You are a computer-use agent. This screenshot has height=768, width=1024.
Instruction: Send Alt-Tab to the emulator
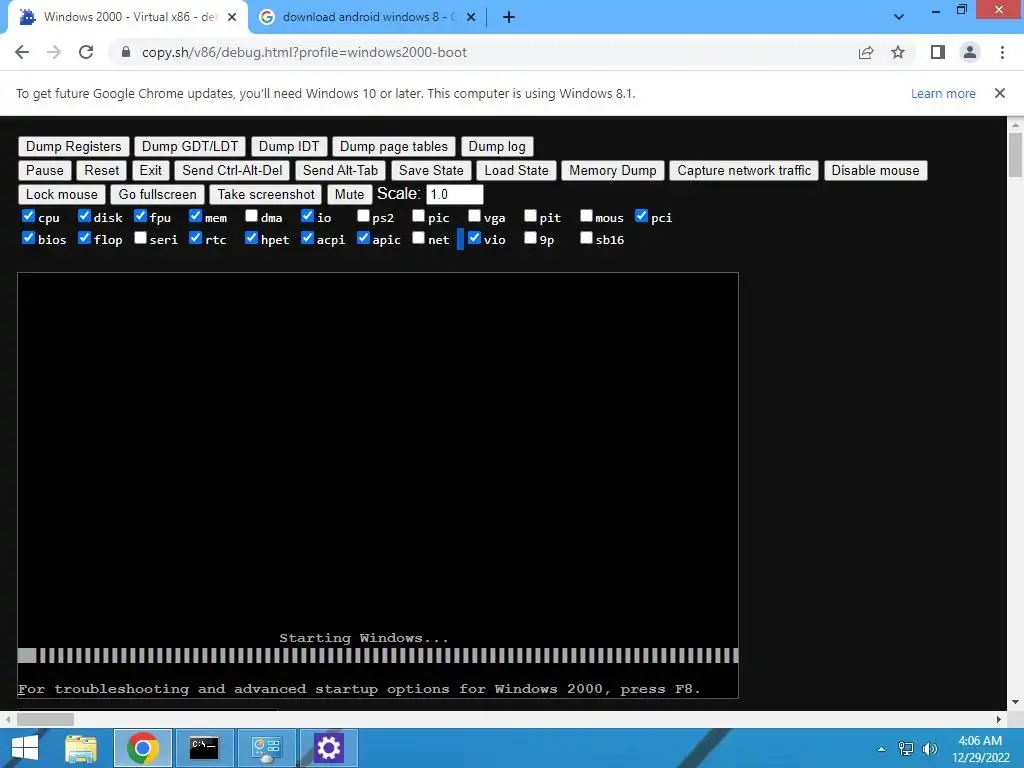(340, 170)
